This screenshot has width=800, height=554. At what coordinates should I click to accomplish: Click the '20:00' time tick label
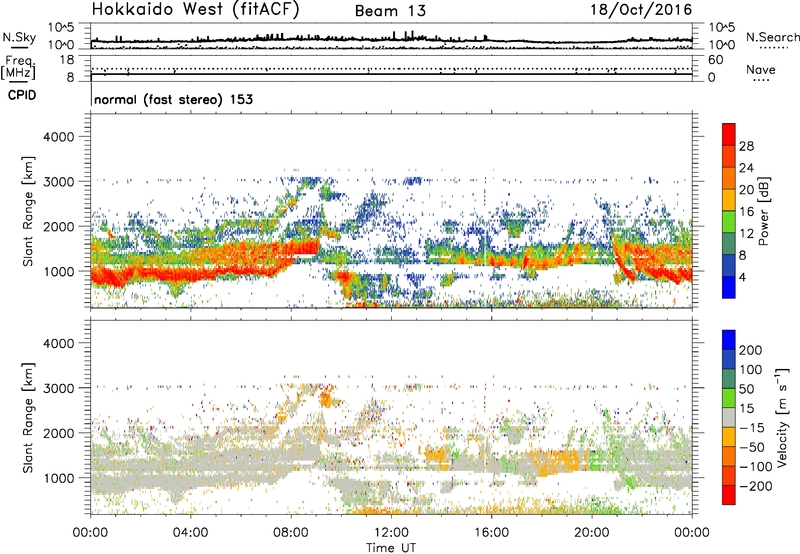(592, 533)
